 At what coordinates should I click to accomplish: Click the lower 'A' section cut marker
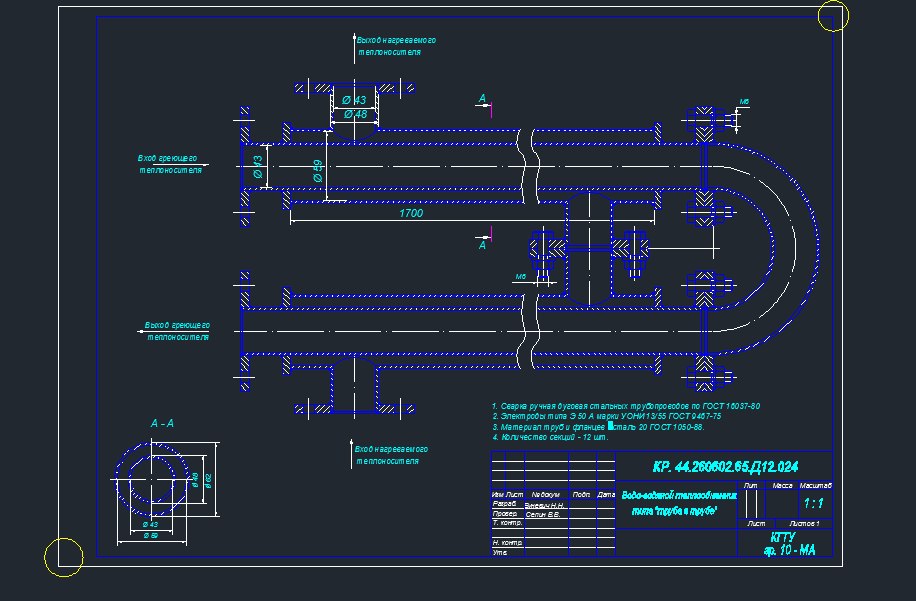482,245
